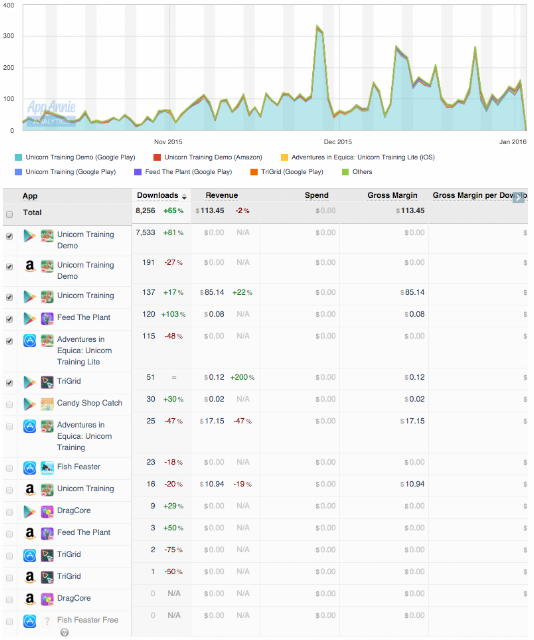Screen dimensions: 534x640
Task: Click Amazon icon beside Feed The Plant, 3 downloads
Action: [x=29, y=533]
